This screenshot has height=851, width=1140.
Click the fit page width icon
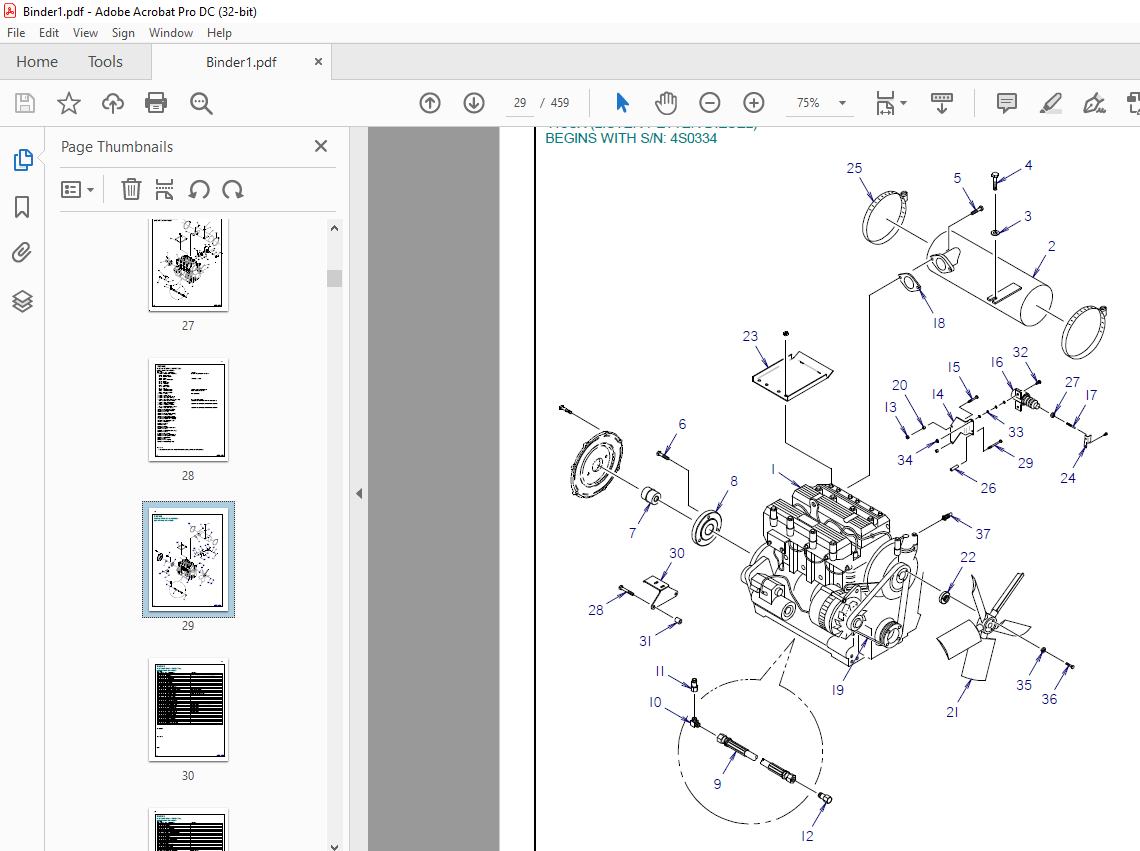[x=885, y=103]
